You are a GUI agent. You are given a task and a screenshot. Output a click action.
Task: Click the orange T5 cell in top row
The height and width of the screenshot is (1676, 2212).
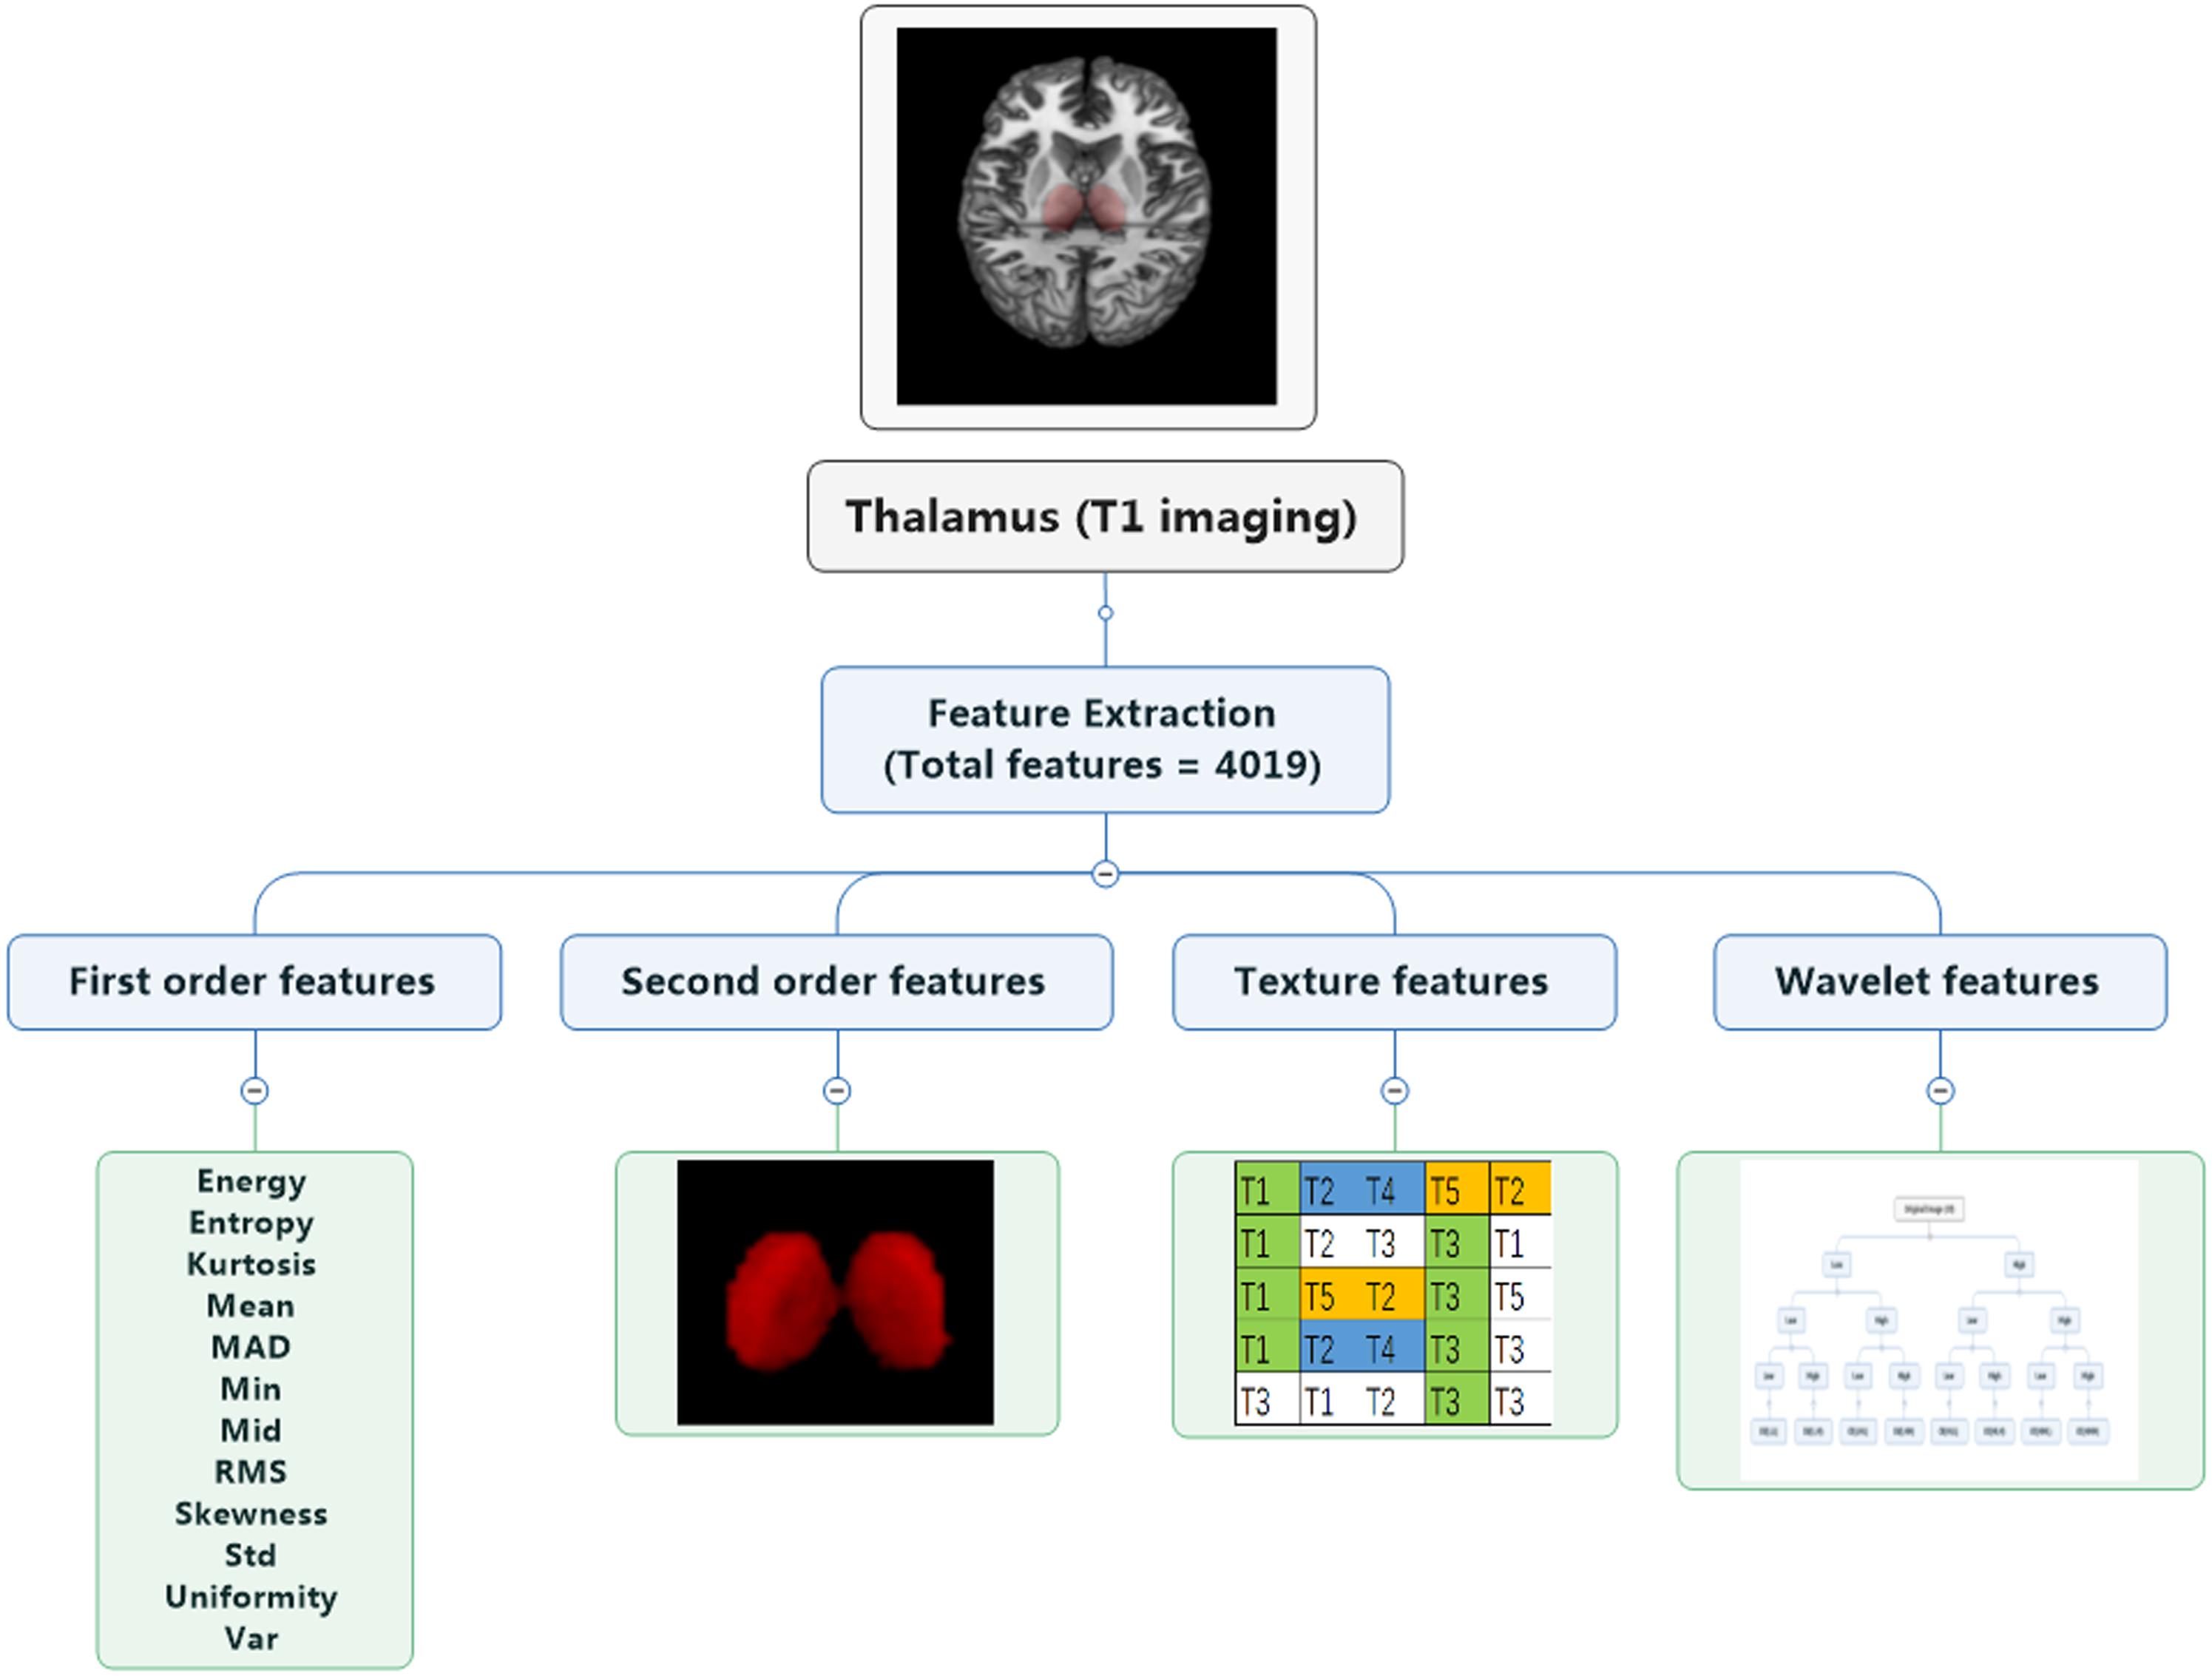point(1456,1189)
